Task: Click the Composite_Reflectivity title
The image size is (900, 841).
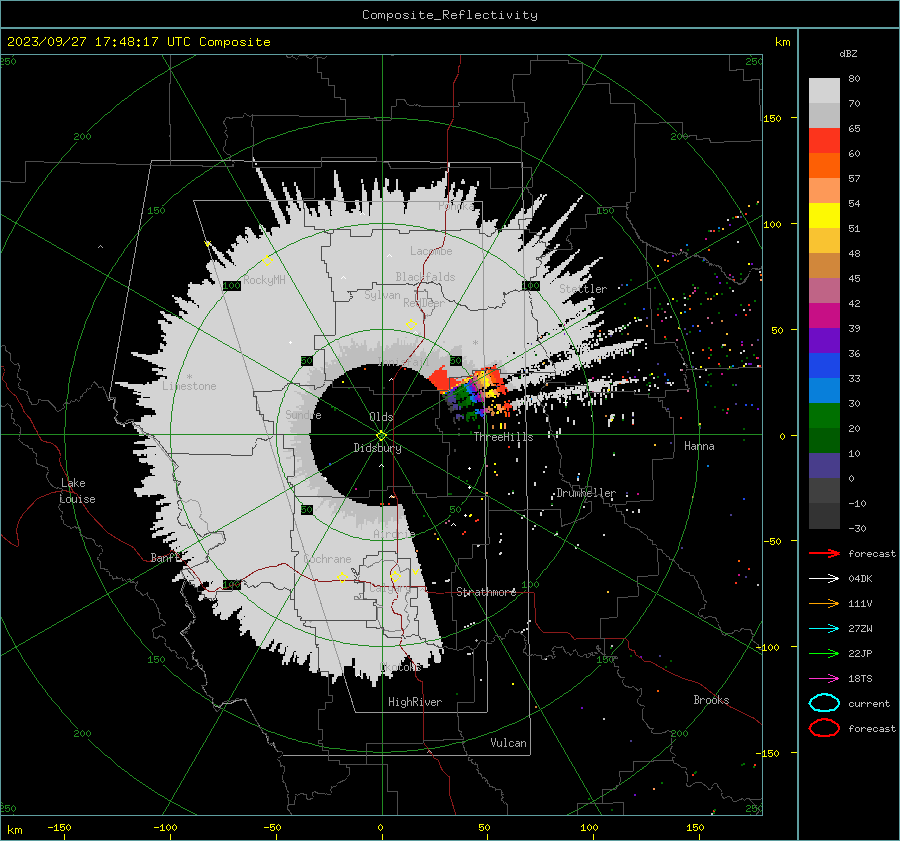Action: click(449, 15)
